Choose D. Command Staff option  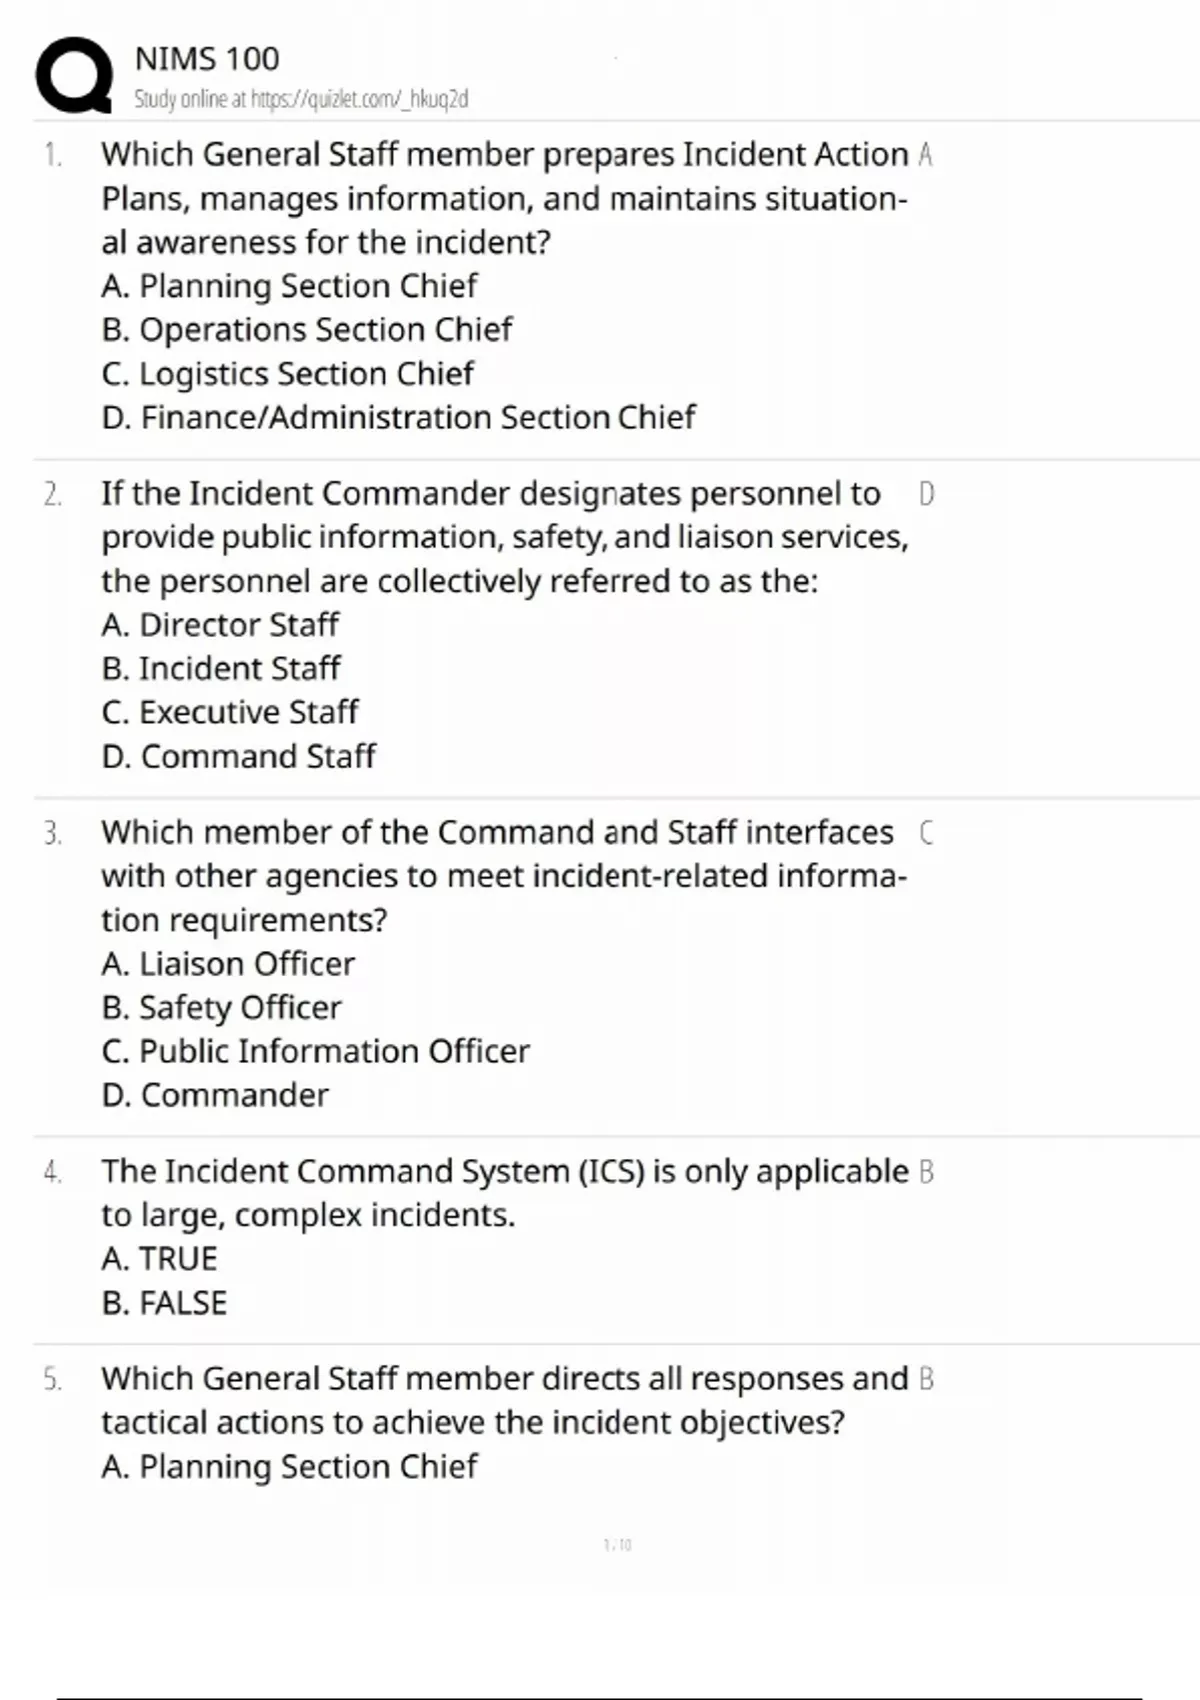[238, 756]
